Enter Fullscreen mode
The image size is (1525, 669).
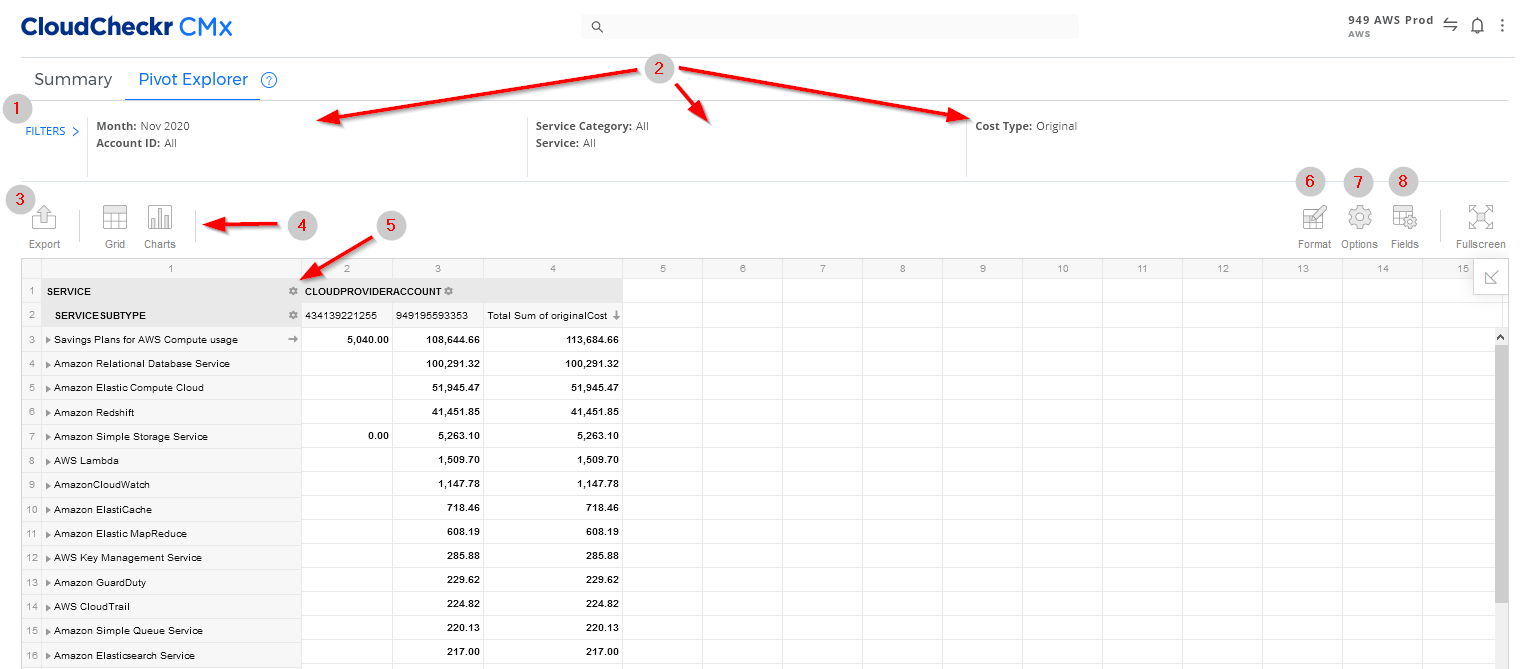(x=1481, y=217)
